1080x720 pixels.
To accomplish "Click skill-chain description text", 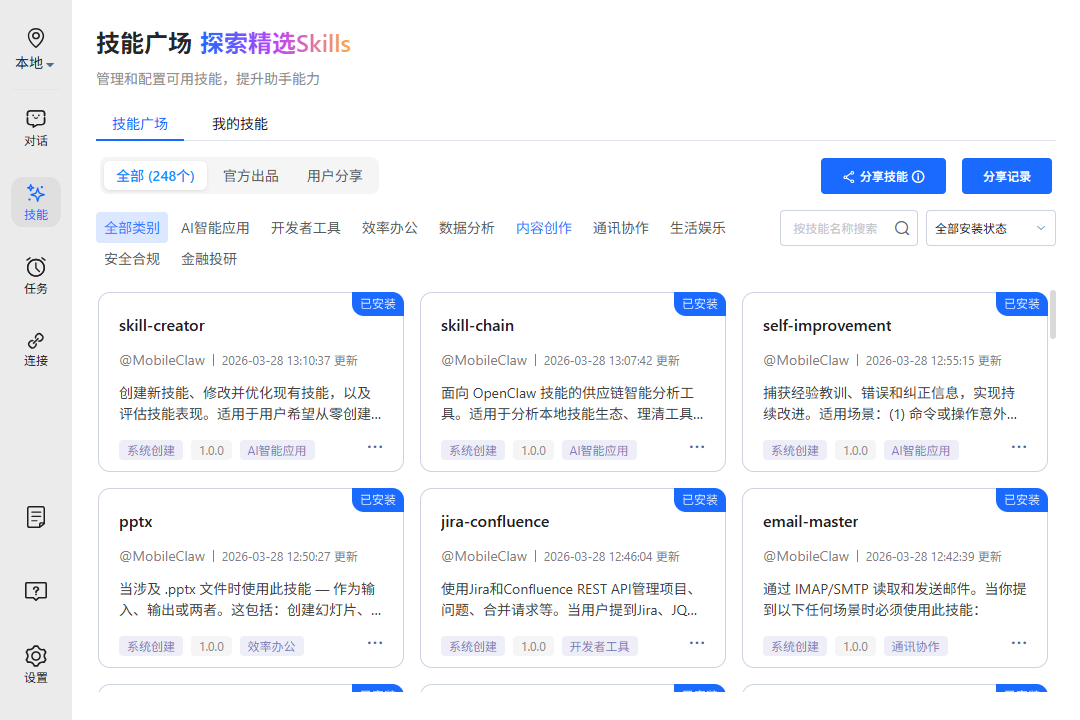I will (x=572, y=404).
